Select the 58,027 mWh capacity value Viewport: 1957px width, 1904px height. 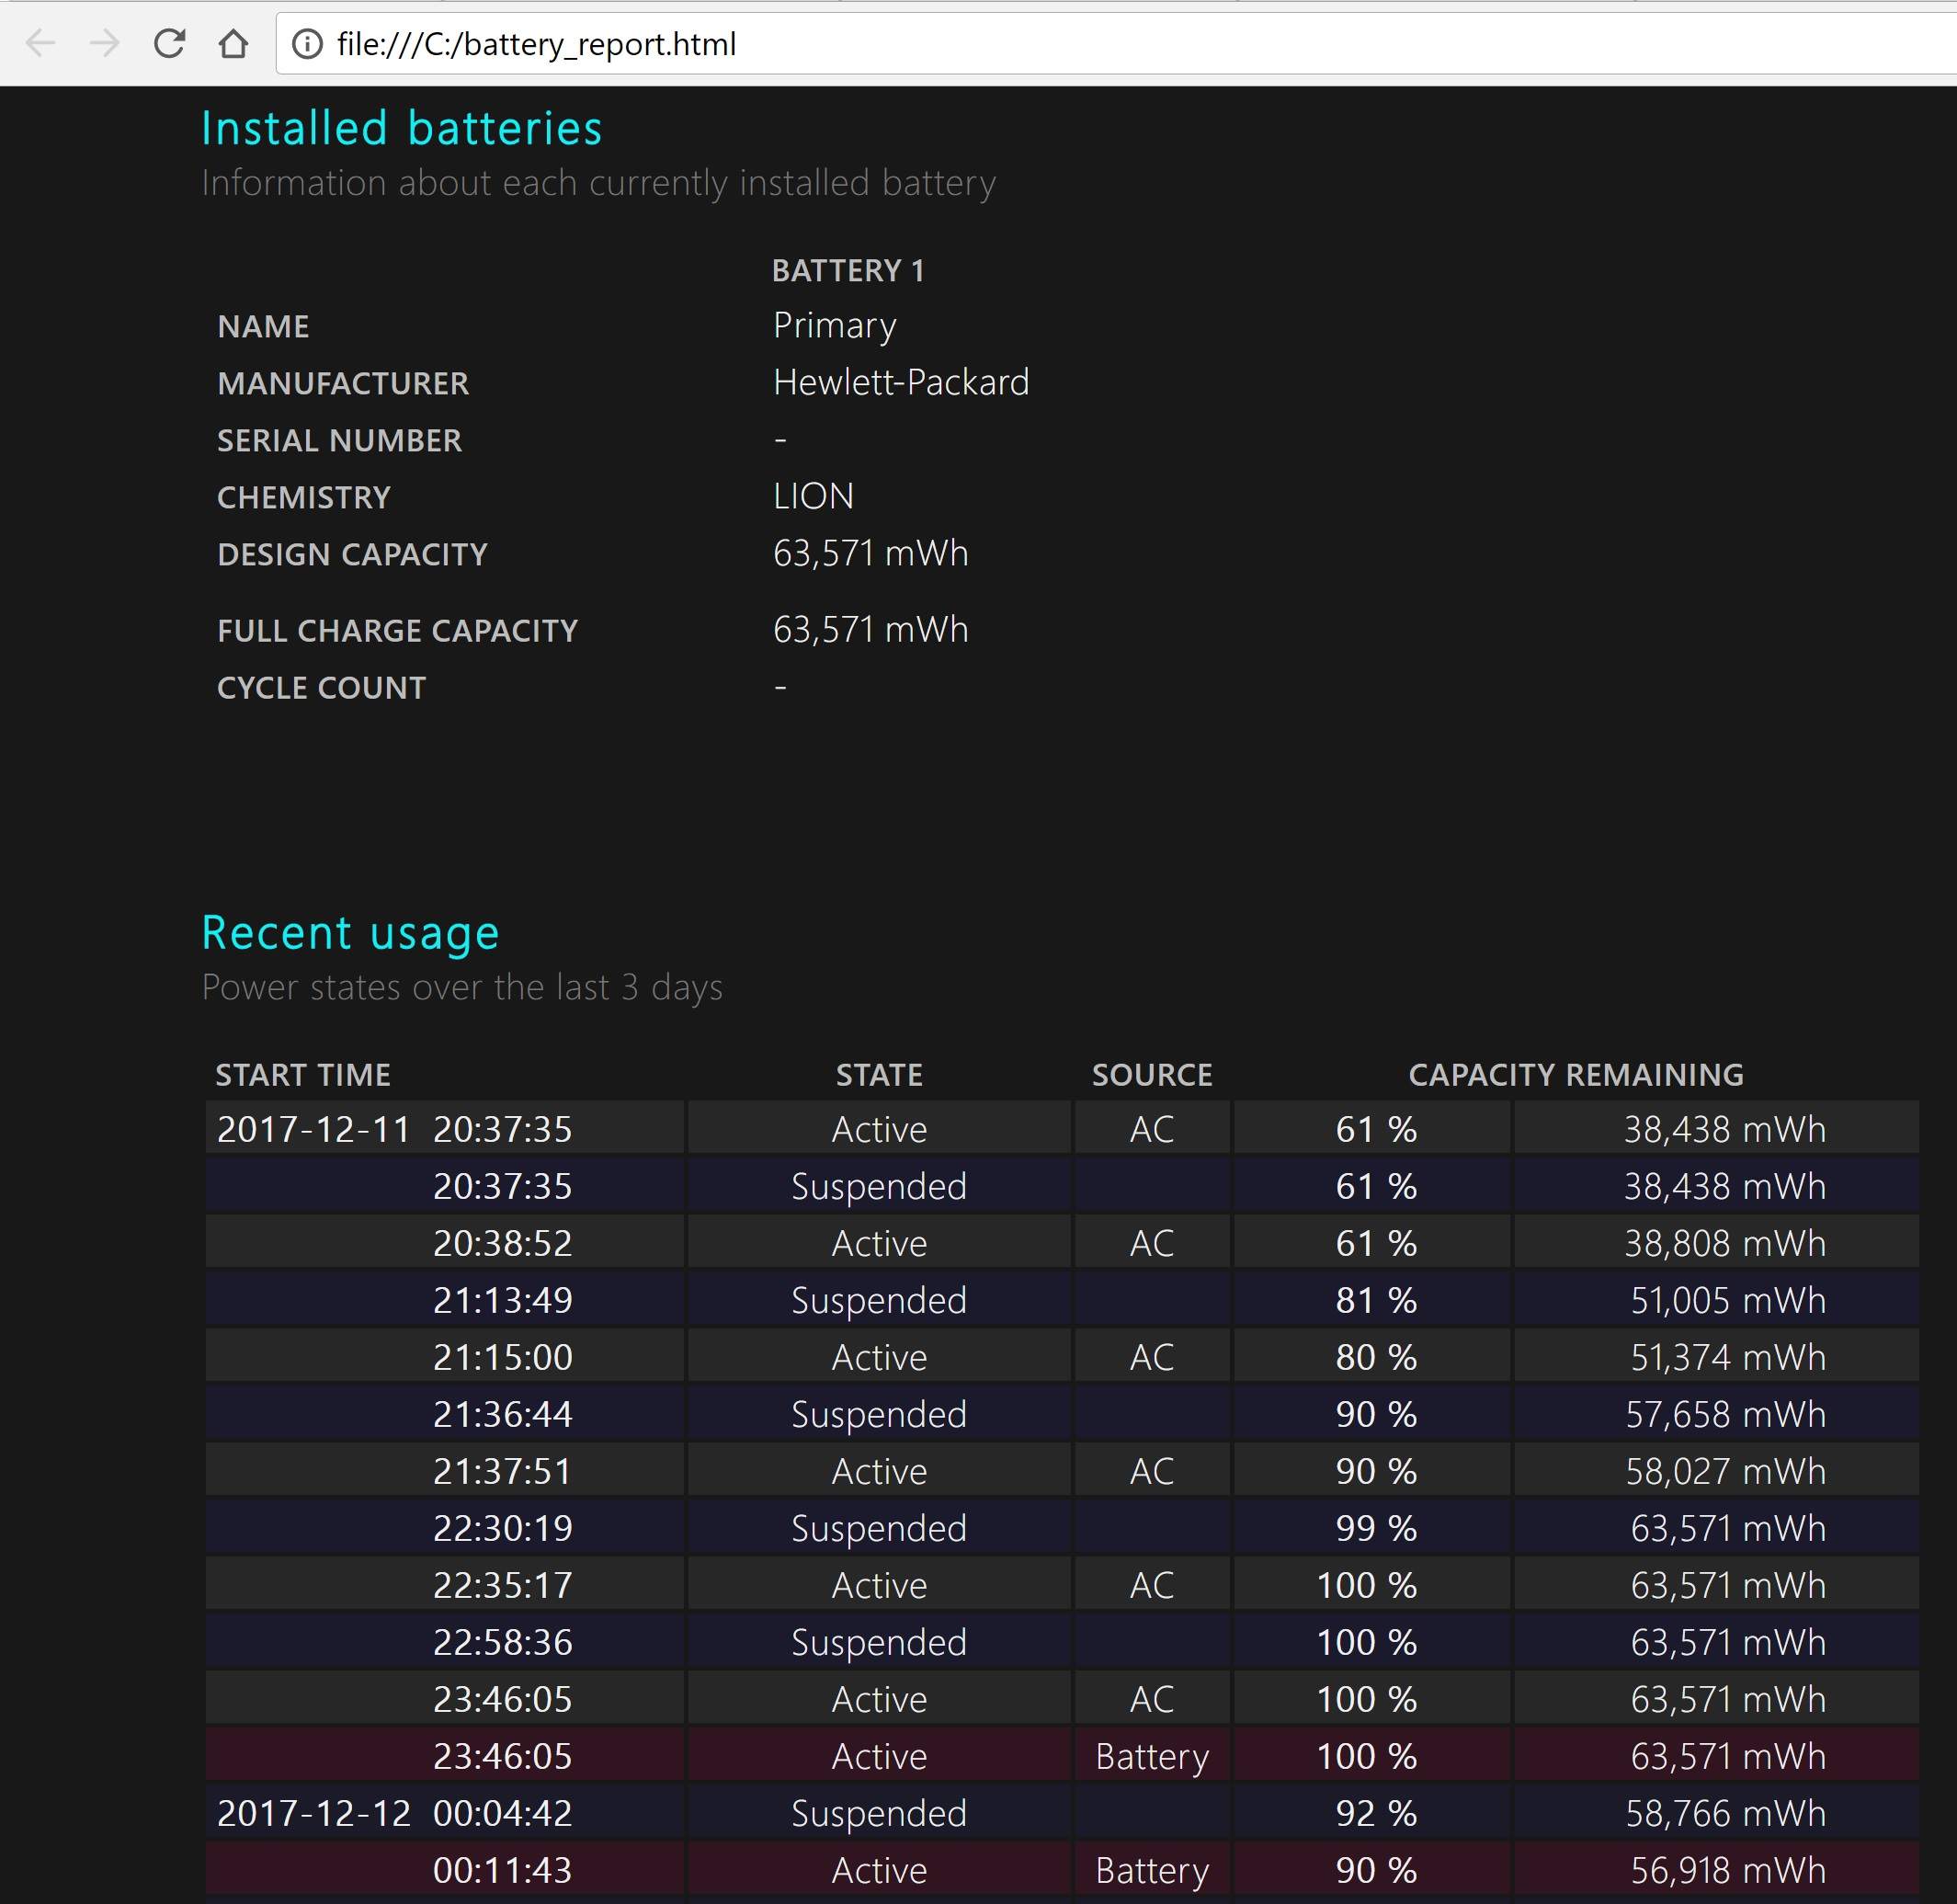click(x=1725, y=1471)
